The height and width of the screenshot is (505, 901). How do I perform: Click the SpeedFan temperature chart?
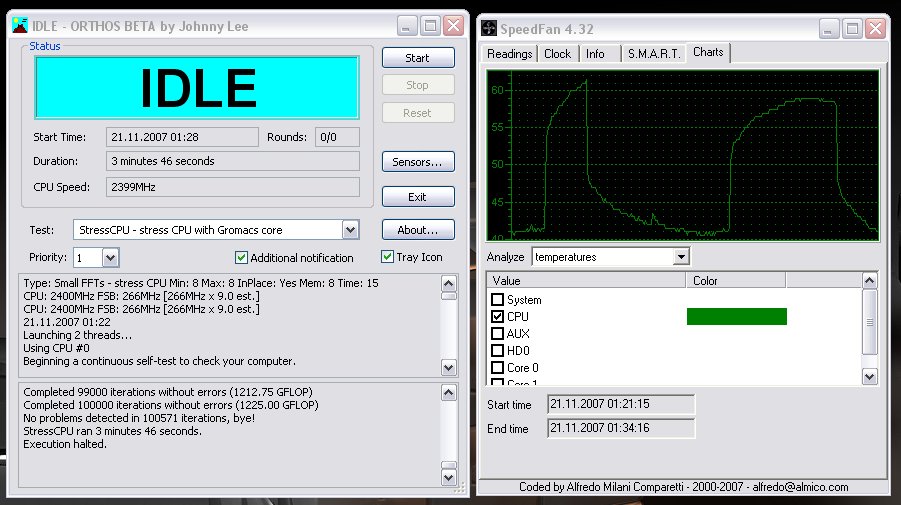[683, 155]
